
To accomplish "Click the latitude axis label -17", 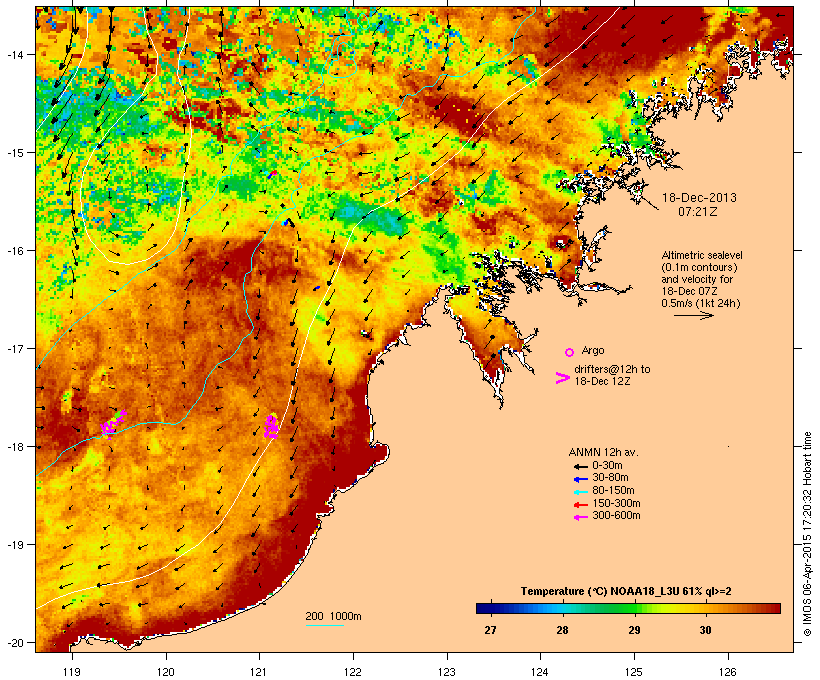I will tap(15, 348).
